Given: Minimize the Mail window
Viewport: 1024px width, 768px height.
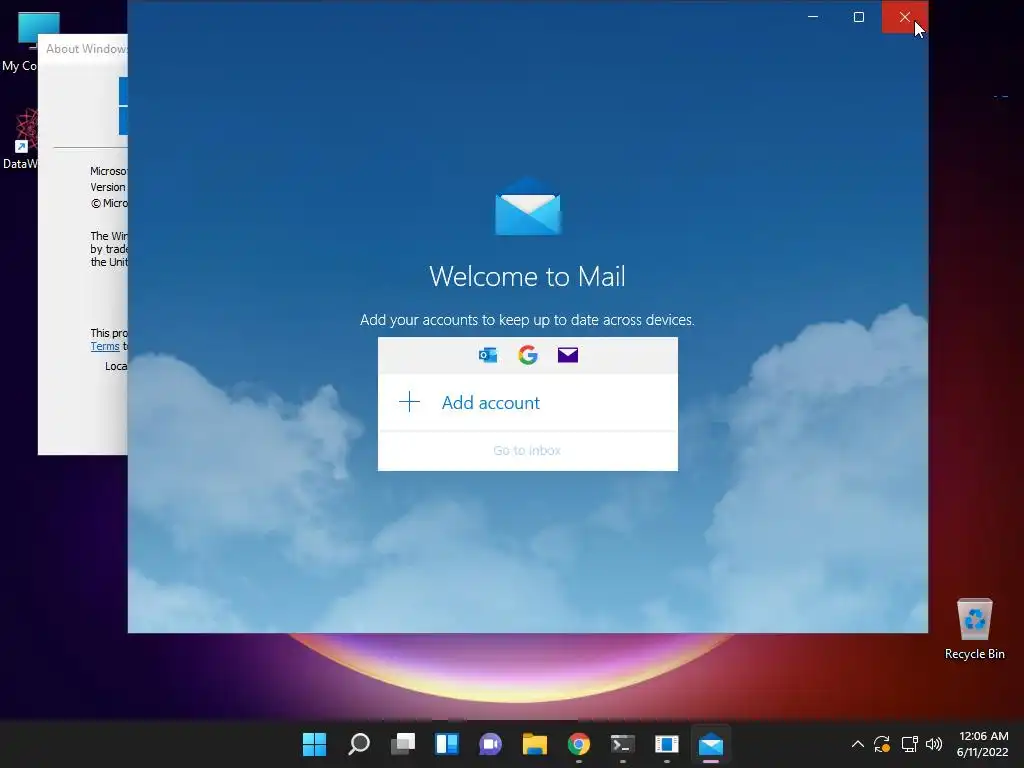Looking at the screenshot, I should tap(813, 16).
